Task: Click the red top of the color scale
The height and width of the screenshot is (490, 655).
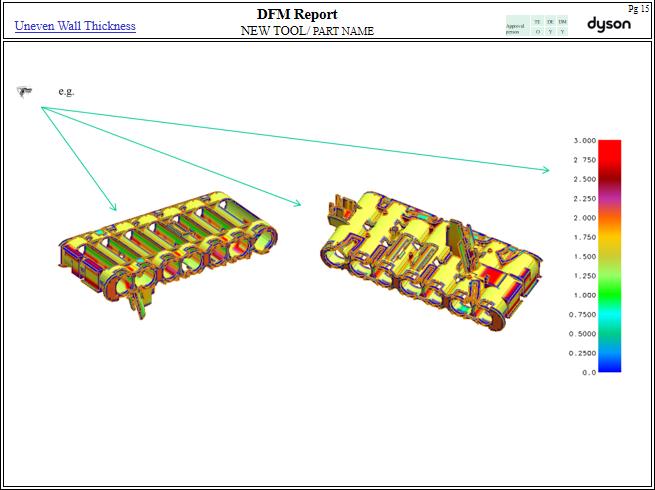Action: point(609,146)
